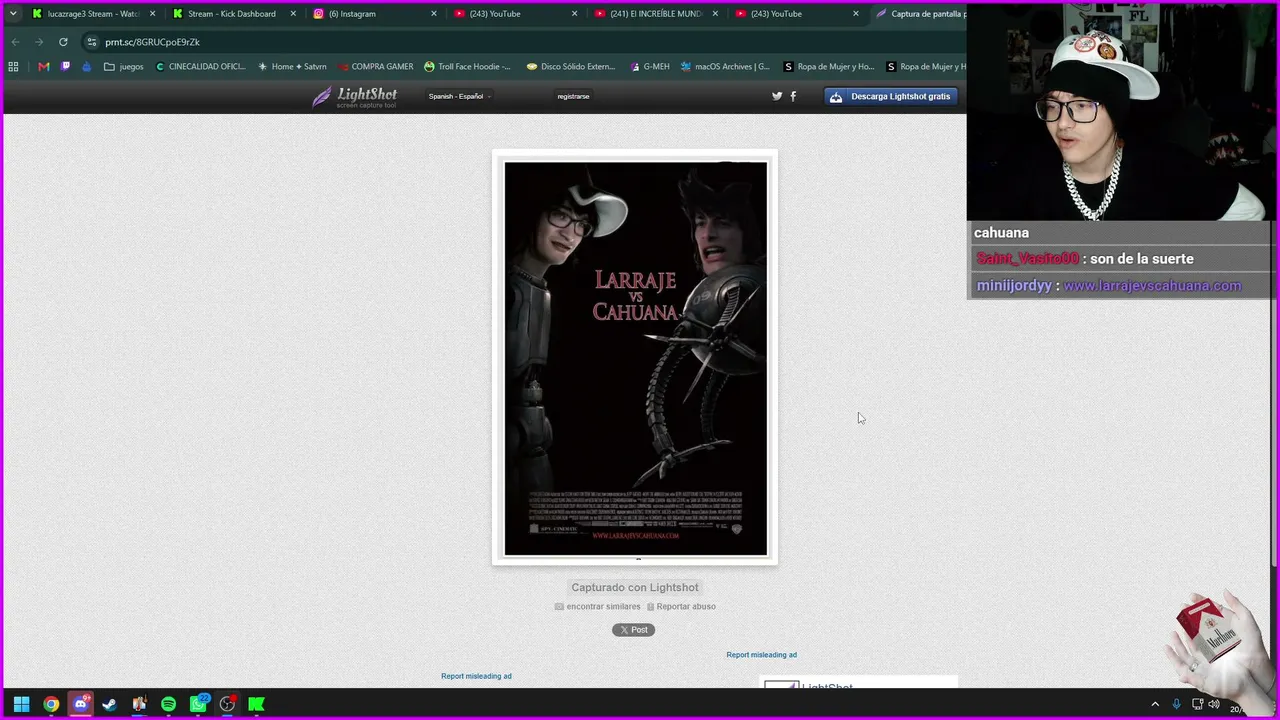Open the Kick app from the taskbar

(x=256, y=704)
